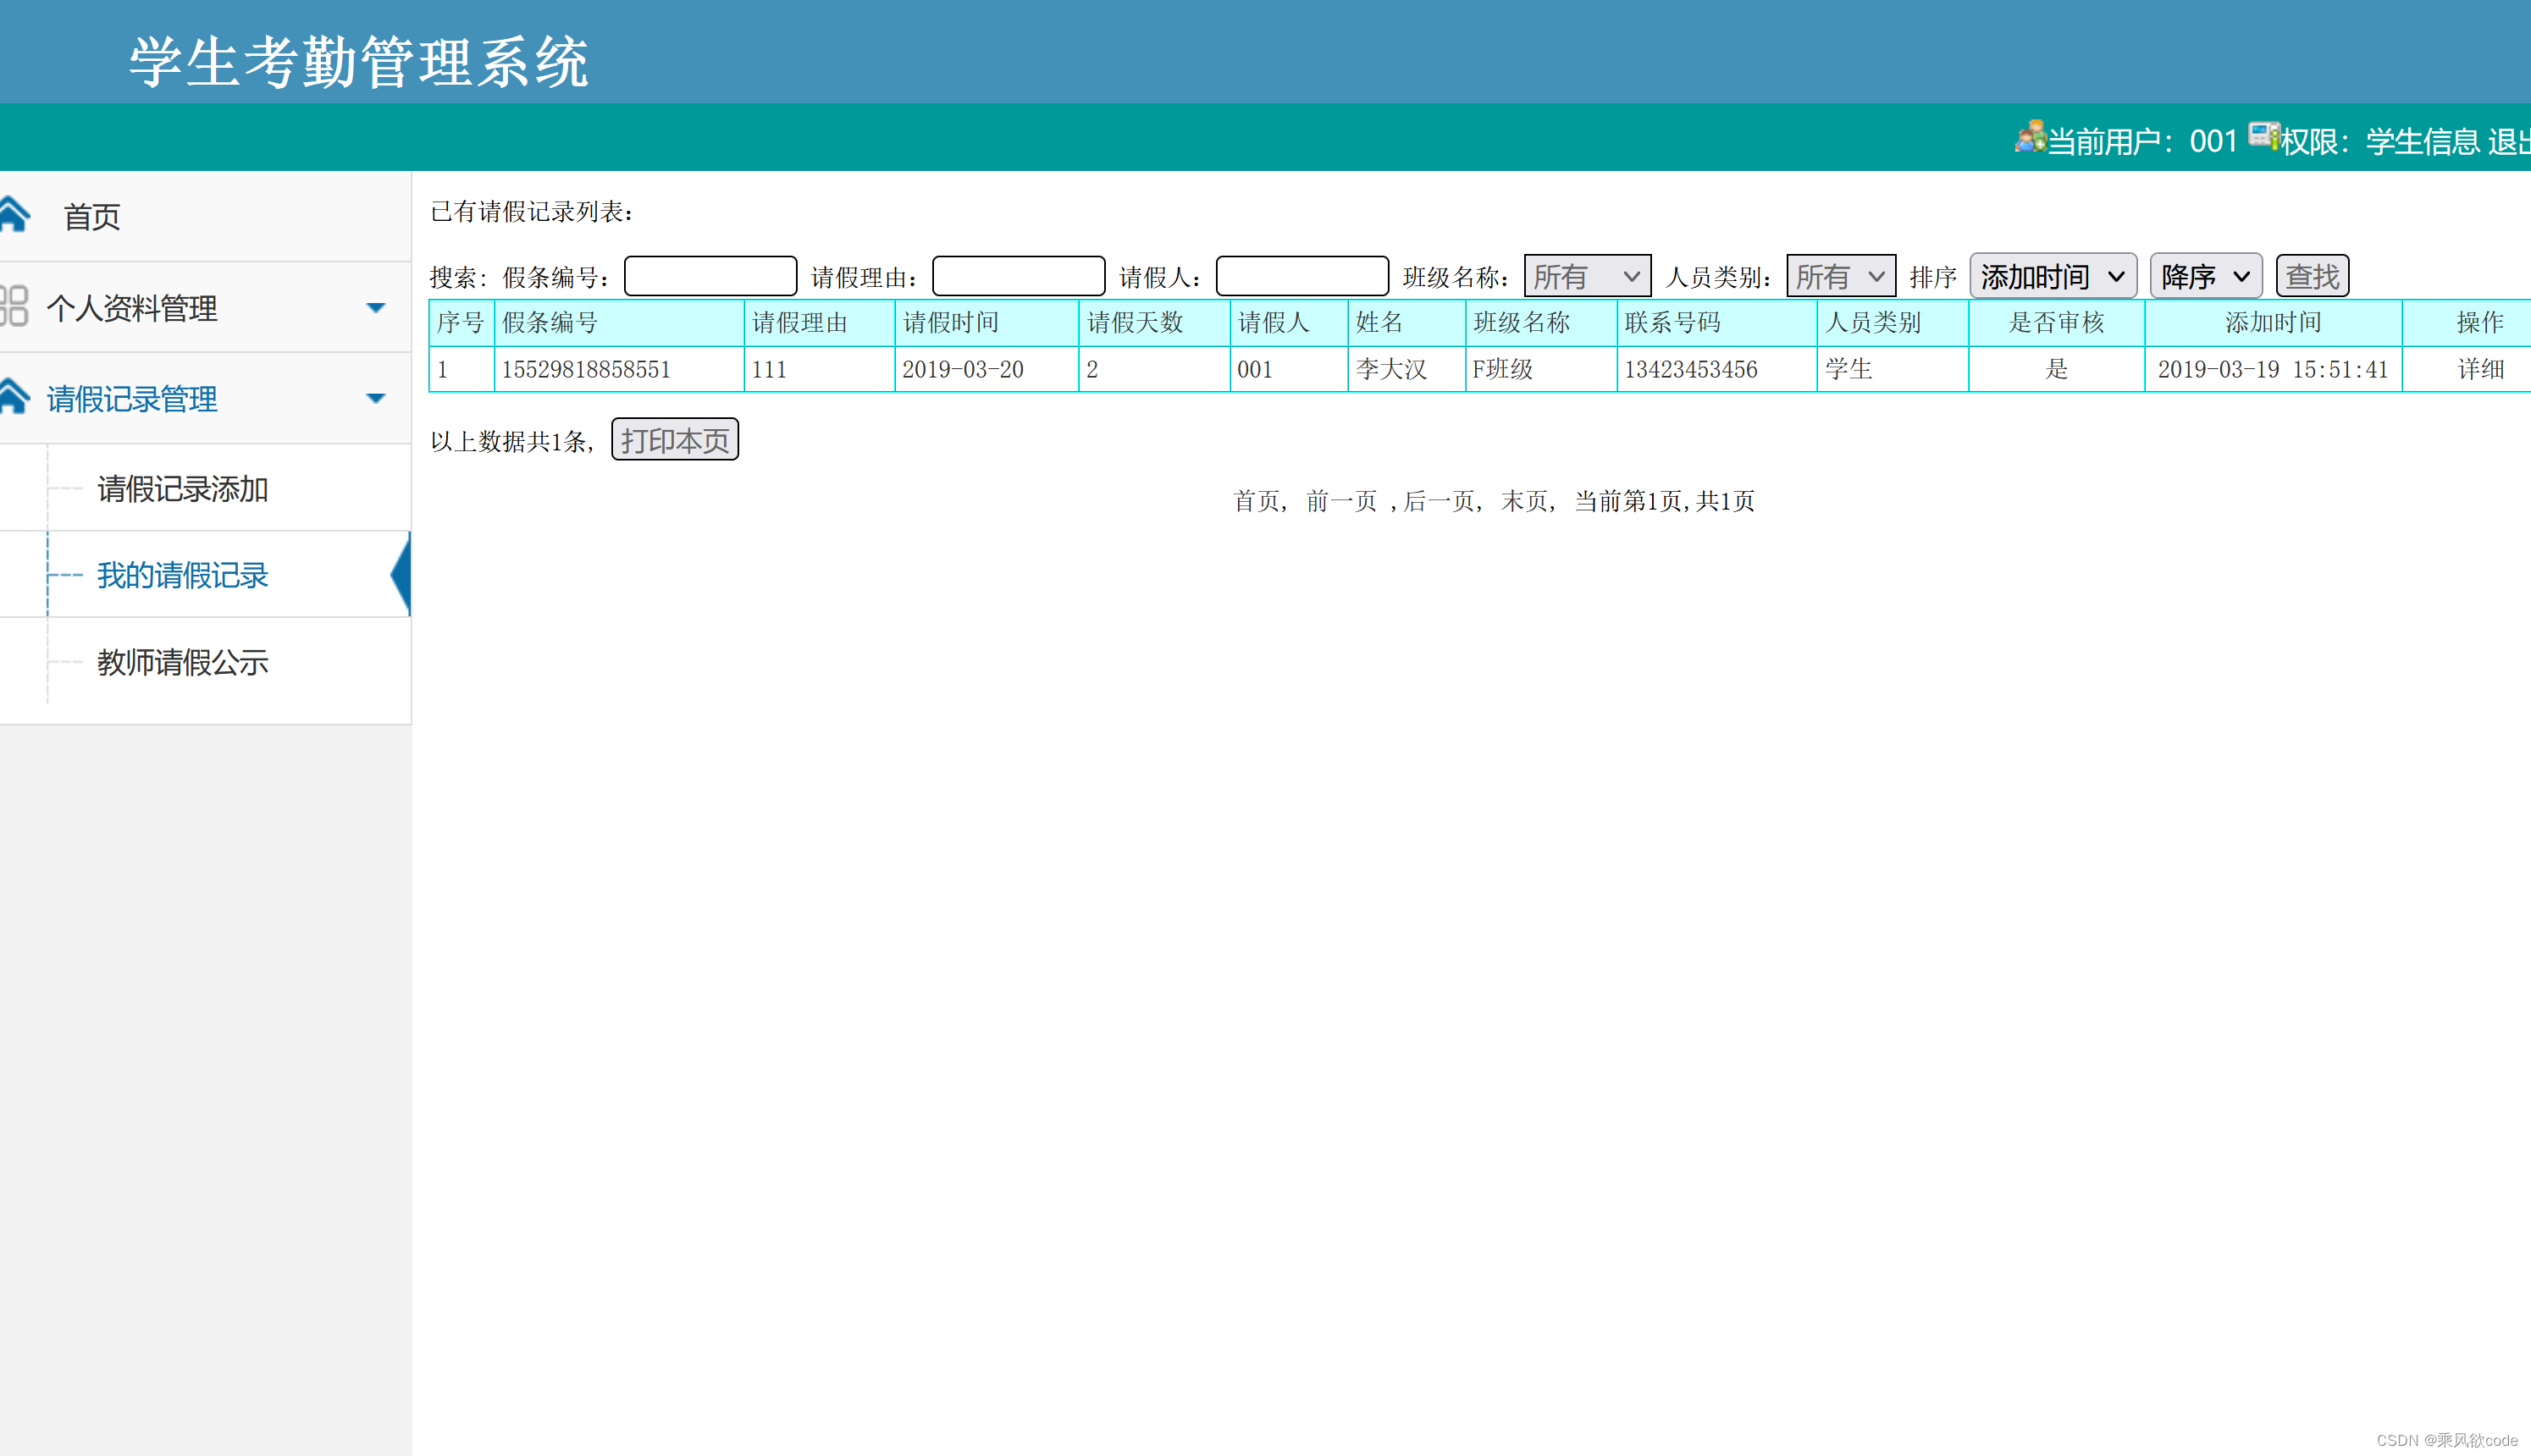Click the 假条编号 search input field
Image resolution: width=2531 pixels, height=1456 pixels.
point(710,276)
